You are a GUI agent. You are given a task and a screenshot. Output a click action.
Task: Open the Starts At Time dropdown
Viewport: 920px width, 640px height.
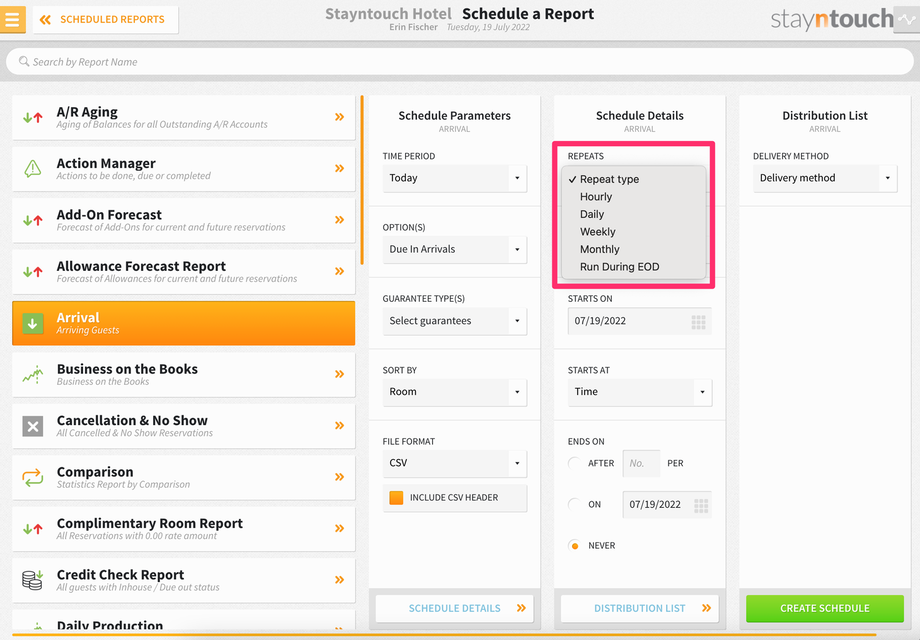coord(640,392)
